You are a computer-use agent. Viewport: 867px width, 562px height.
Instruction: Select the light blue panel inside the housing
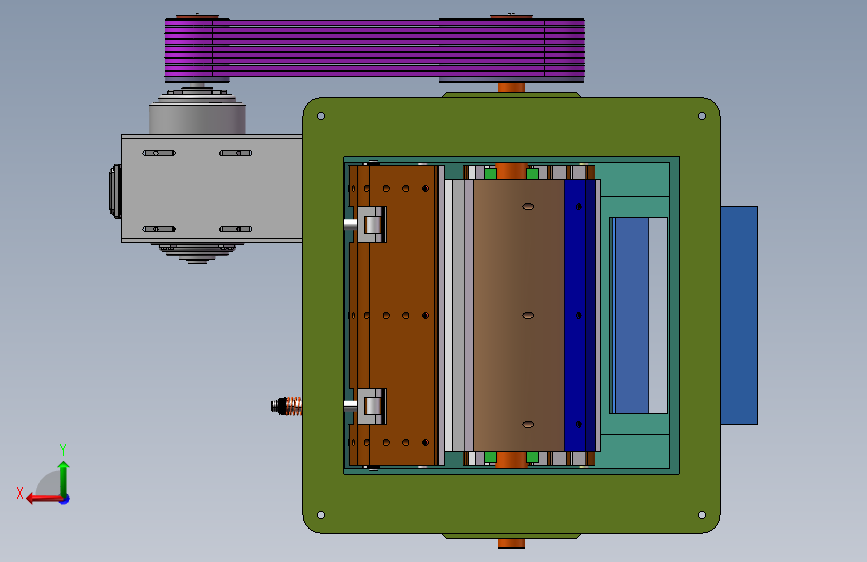tap(631, 315)
